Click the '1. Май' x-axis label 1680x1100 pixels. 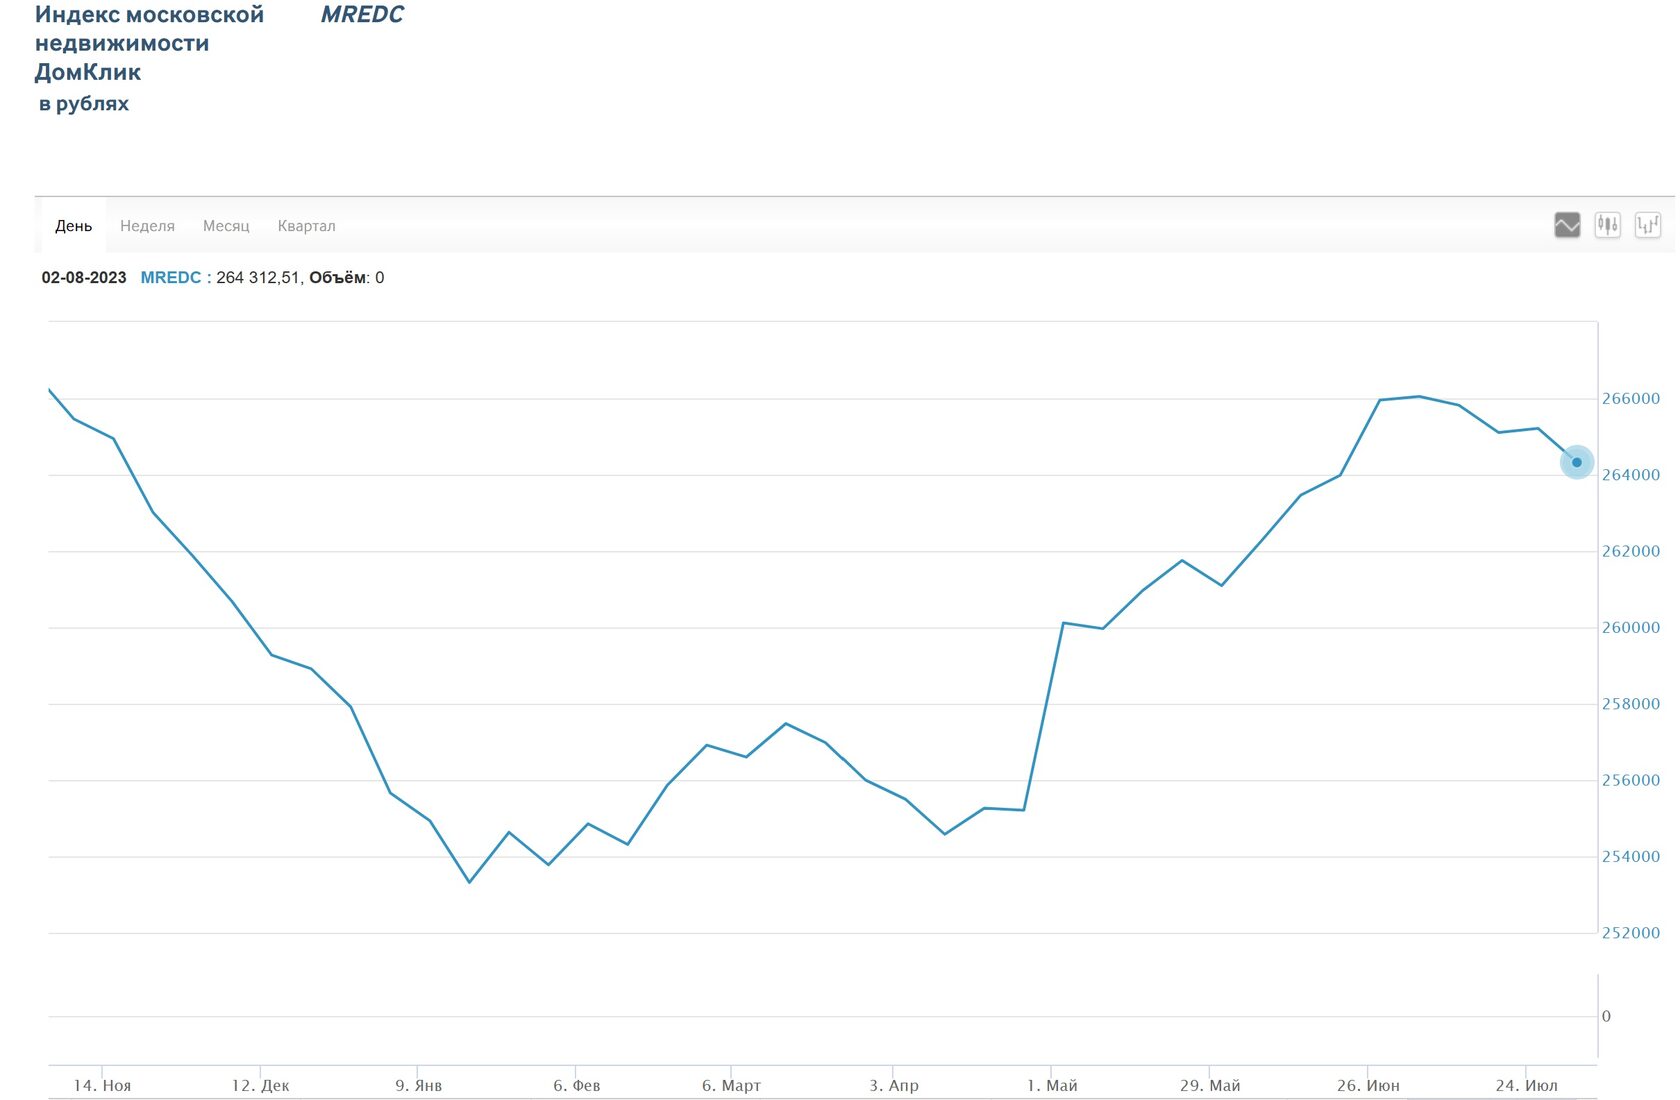[1052, 1085]
